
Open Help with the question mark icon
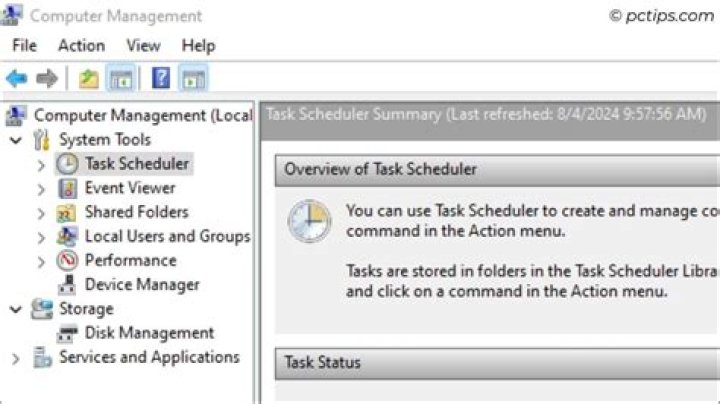[x=161, y=78]
